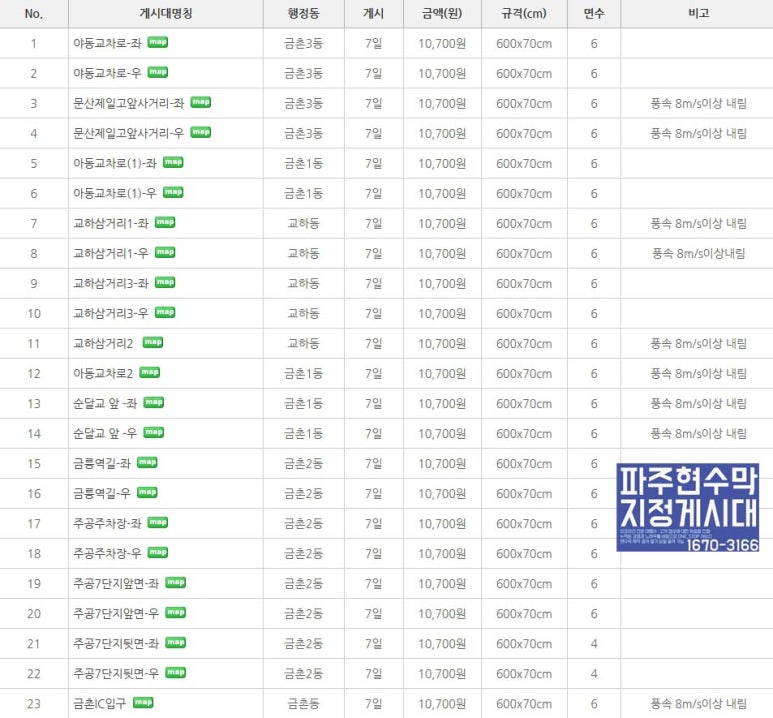View map of 교하삼거리3-좌

165,283
